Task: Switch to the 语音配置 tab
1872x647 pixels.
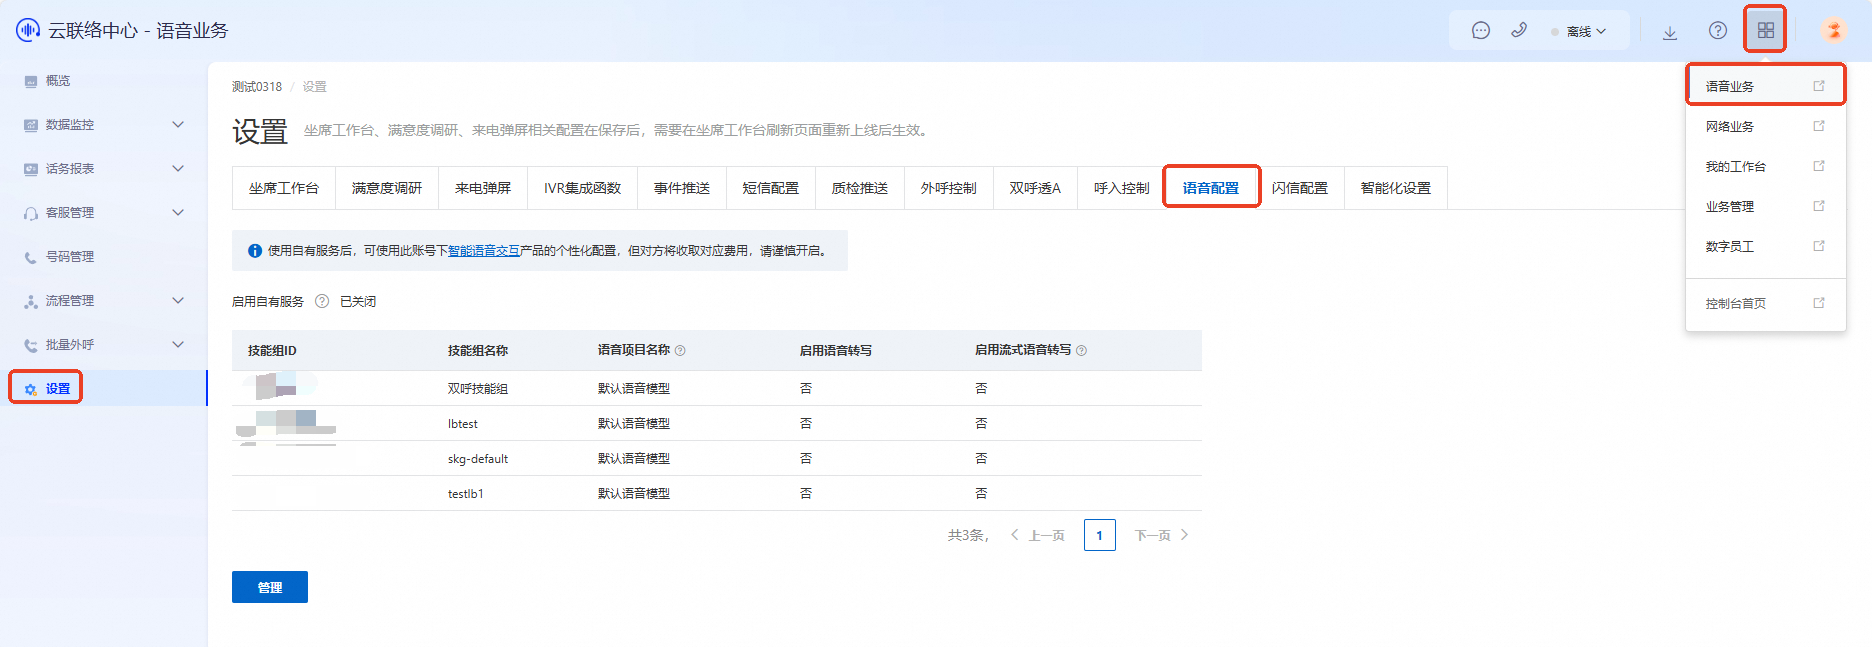Action: (x=1211, y=188)
